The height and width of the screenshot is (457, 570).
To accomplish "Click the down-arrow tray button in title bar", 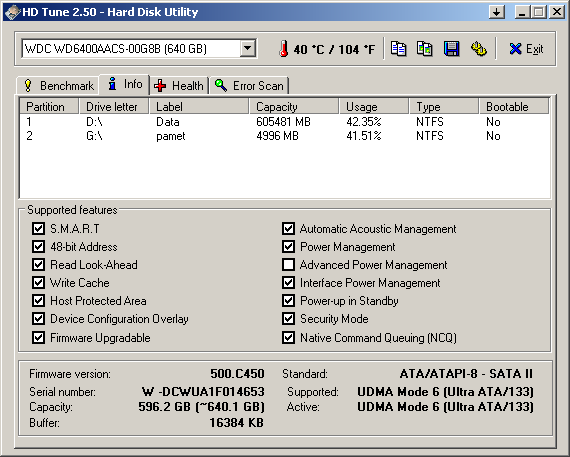I will pos(497,12).
